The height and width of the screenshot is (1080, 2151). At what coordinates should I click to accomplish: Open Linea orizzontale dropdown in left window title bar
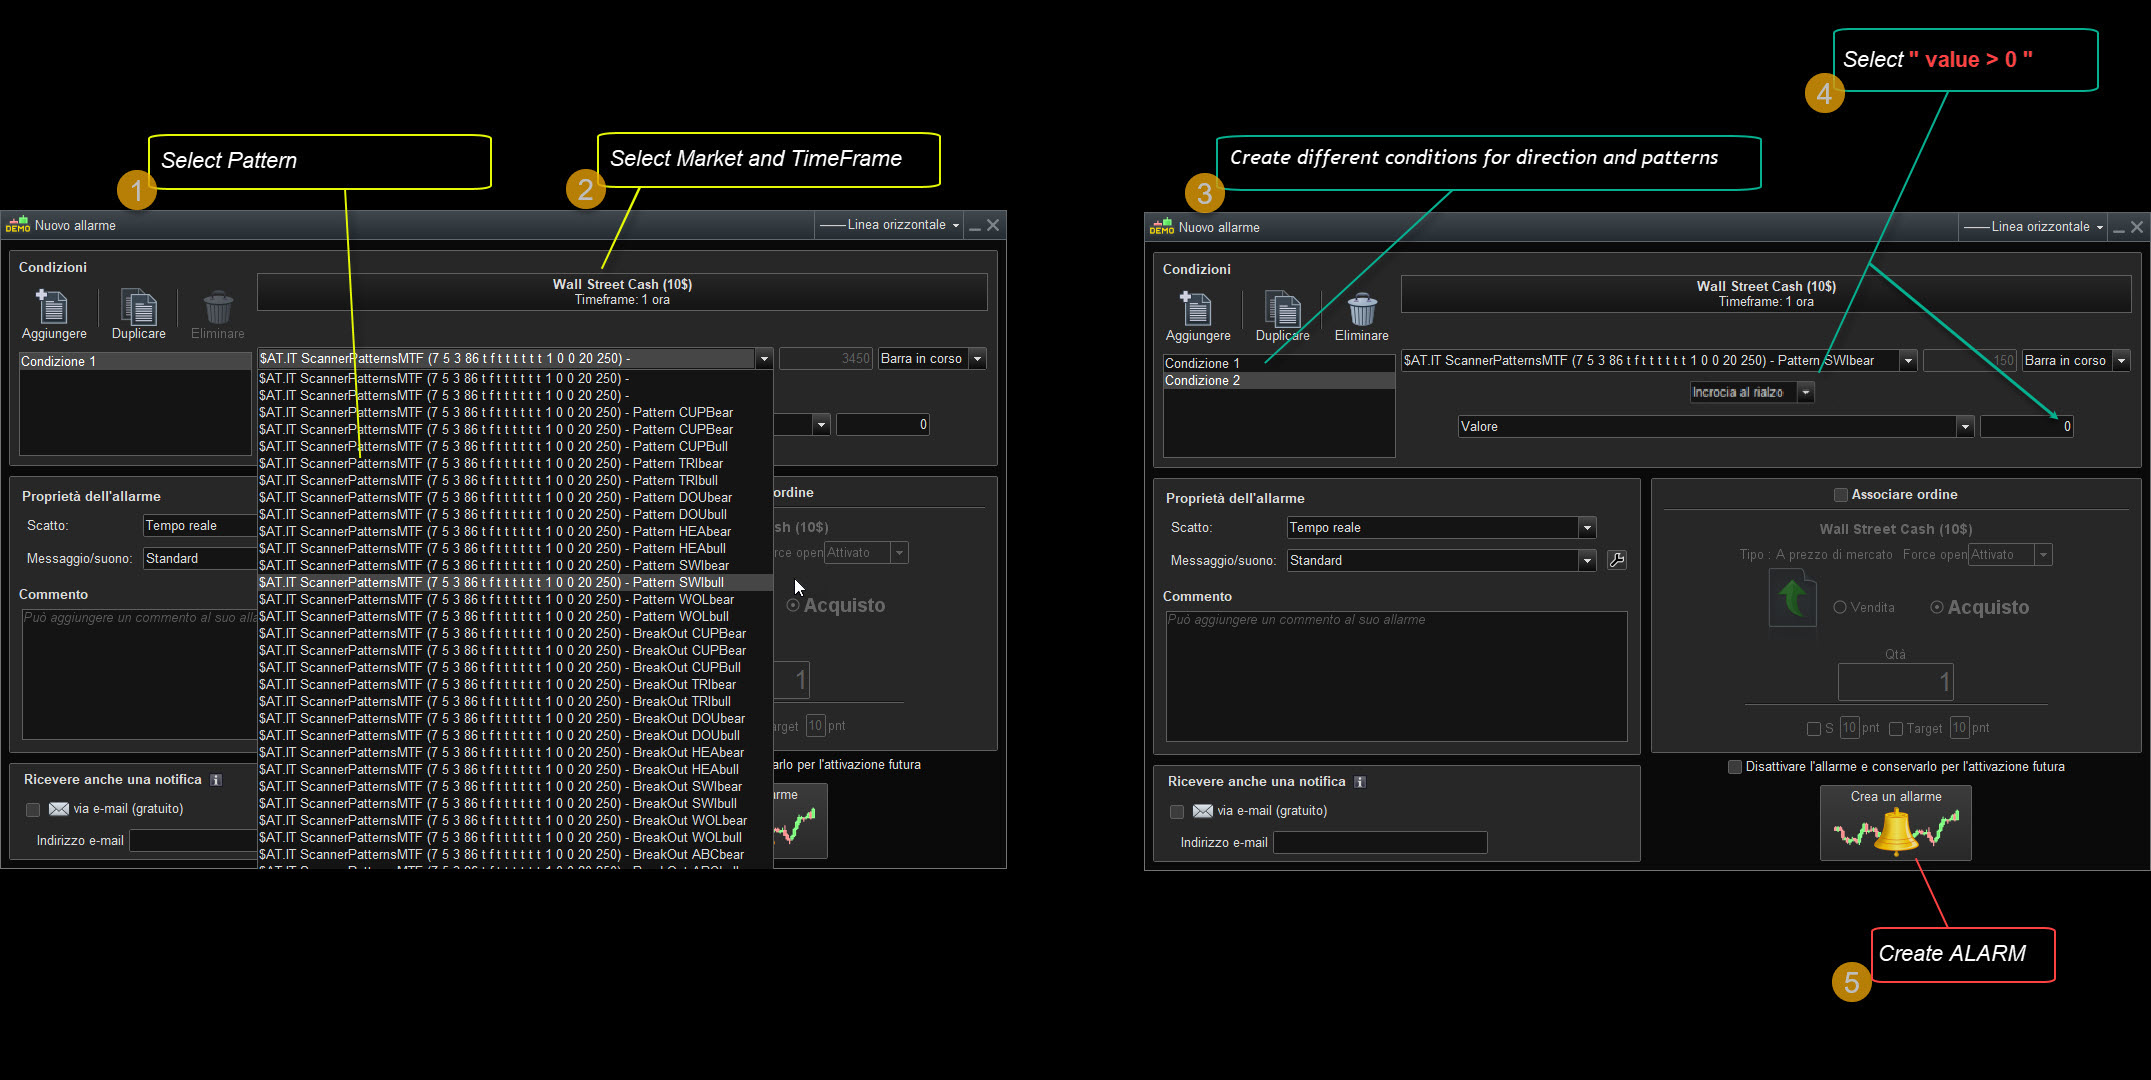point(890,225)
